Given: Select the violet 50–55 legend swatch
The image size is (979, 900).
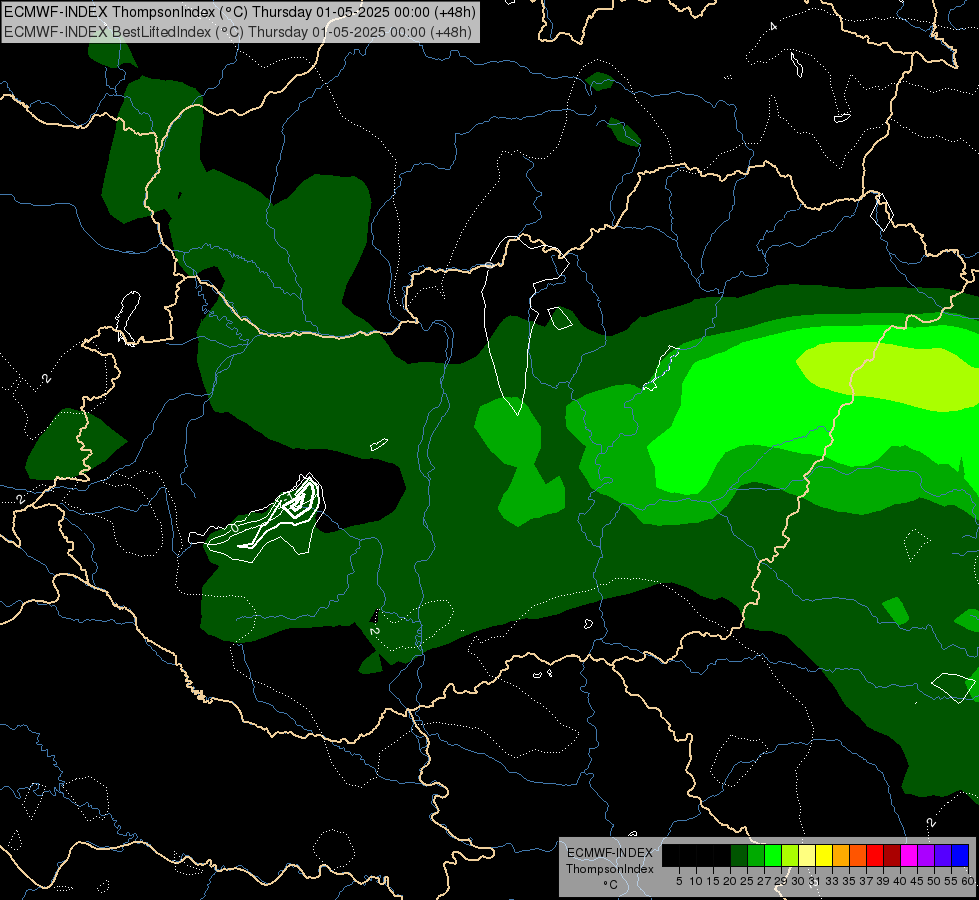Looking at the screenshot, I should [943, 855].
